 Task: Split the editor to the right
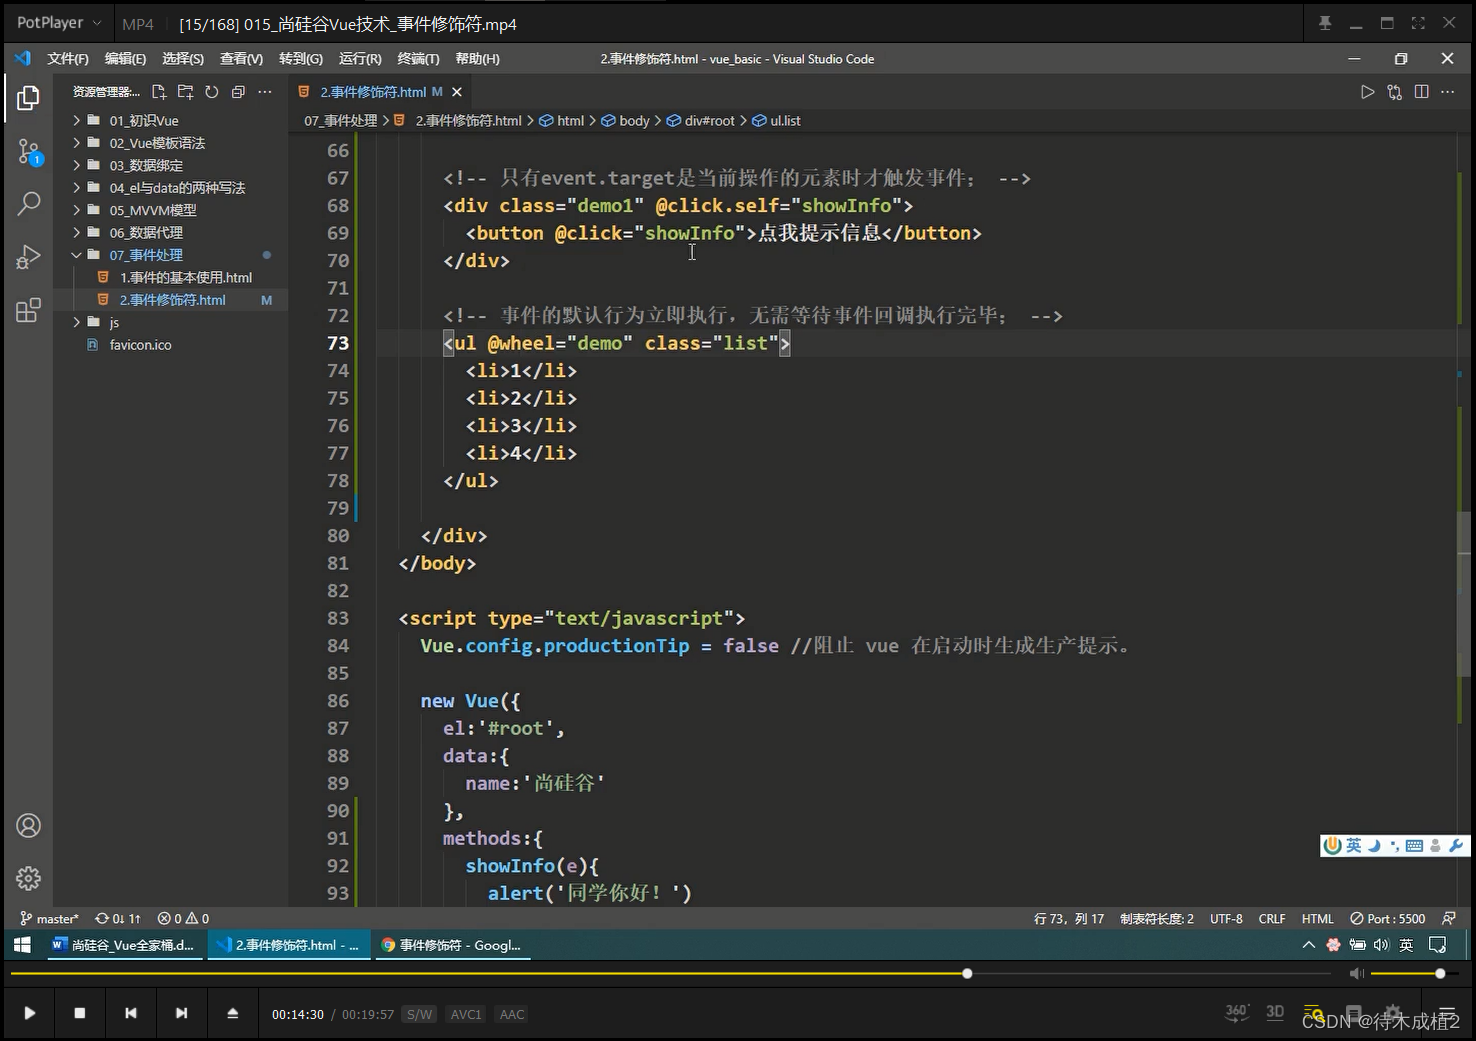(1421, 92)
